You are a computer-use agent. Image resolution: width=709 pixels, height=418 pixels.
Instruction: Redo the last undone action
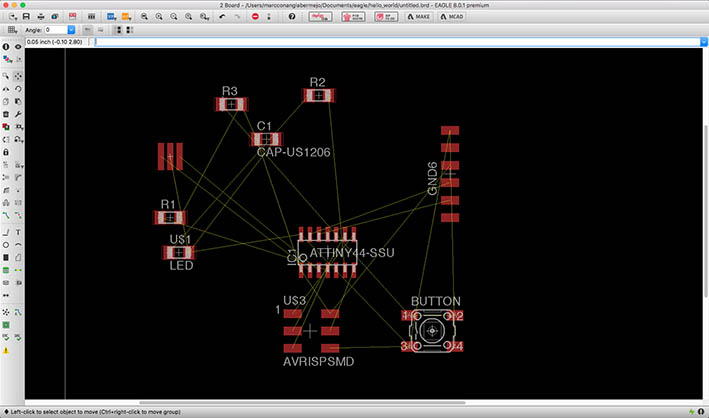point(237,17)
